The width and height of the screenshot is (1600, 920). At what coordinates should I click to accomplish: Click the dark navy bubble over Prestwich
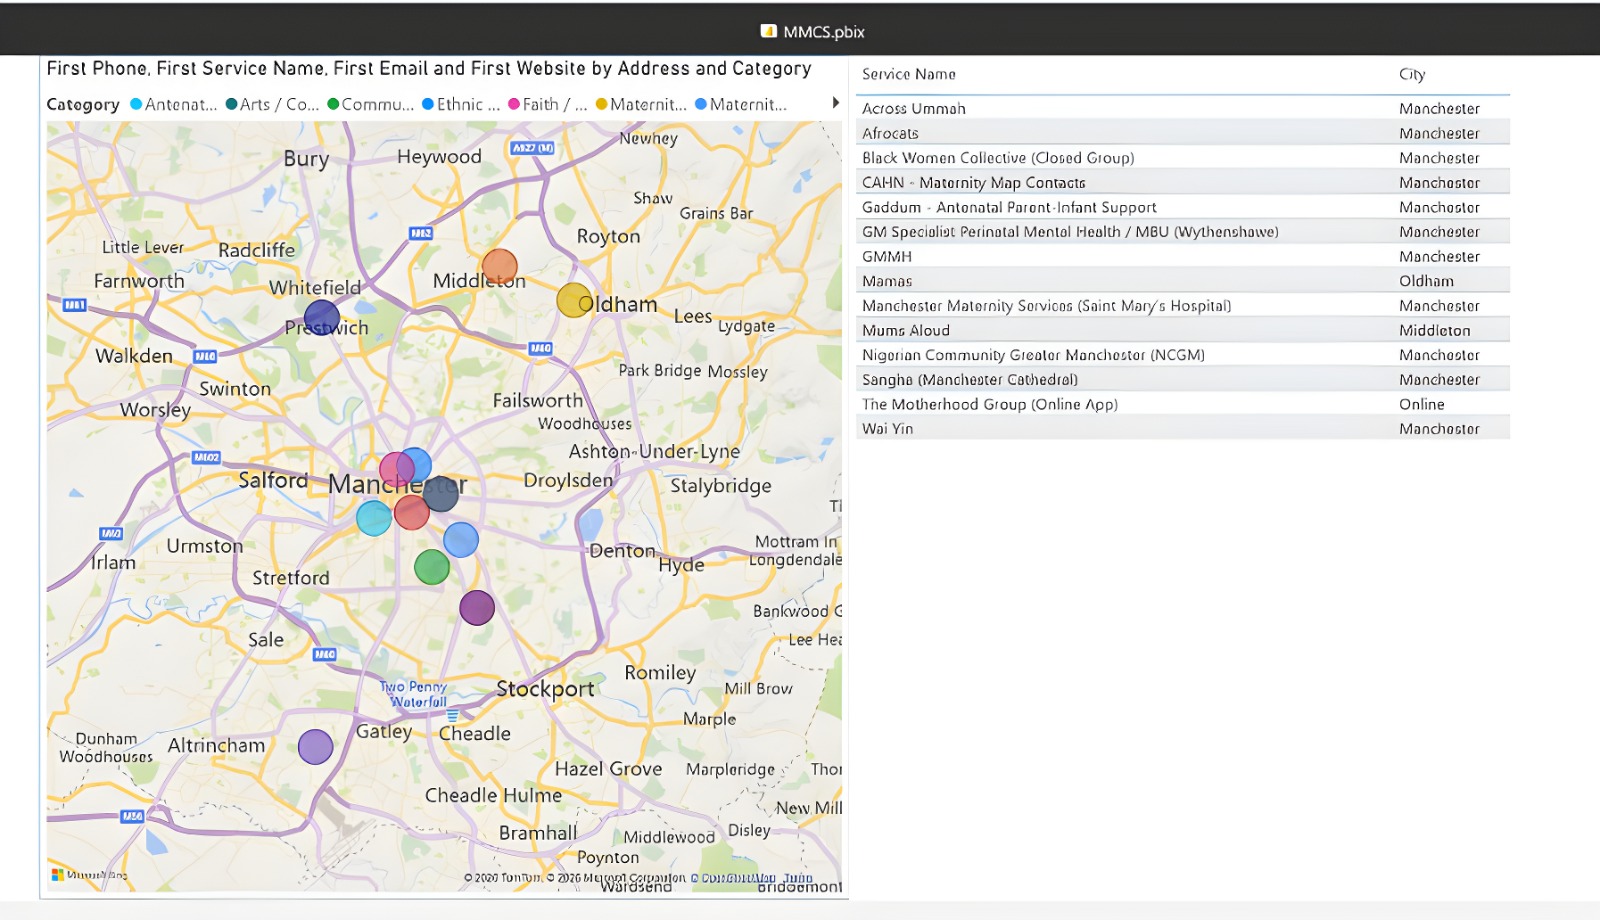click(322, 318)
